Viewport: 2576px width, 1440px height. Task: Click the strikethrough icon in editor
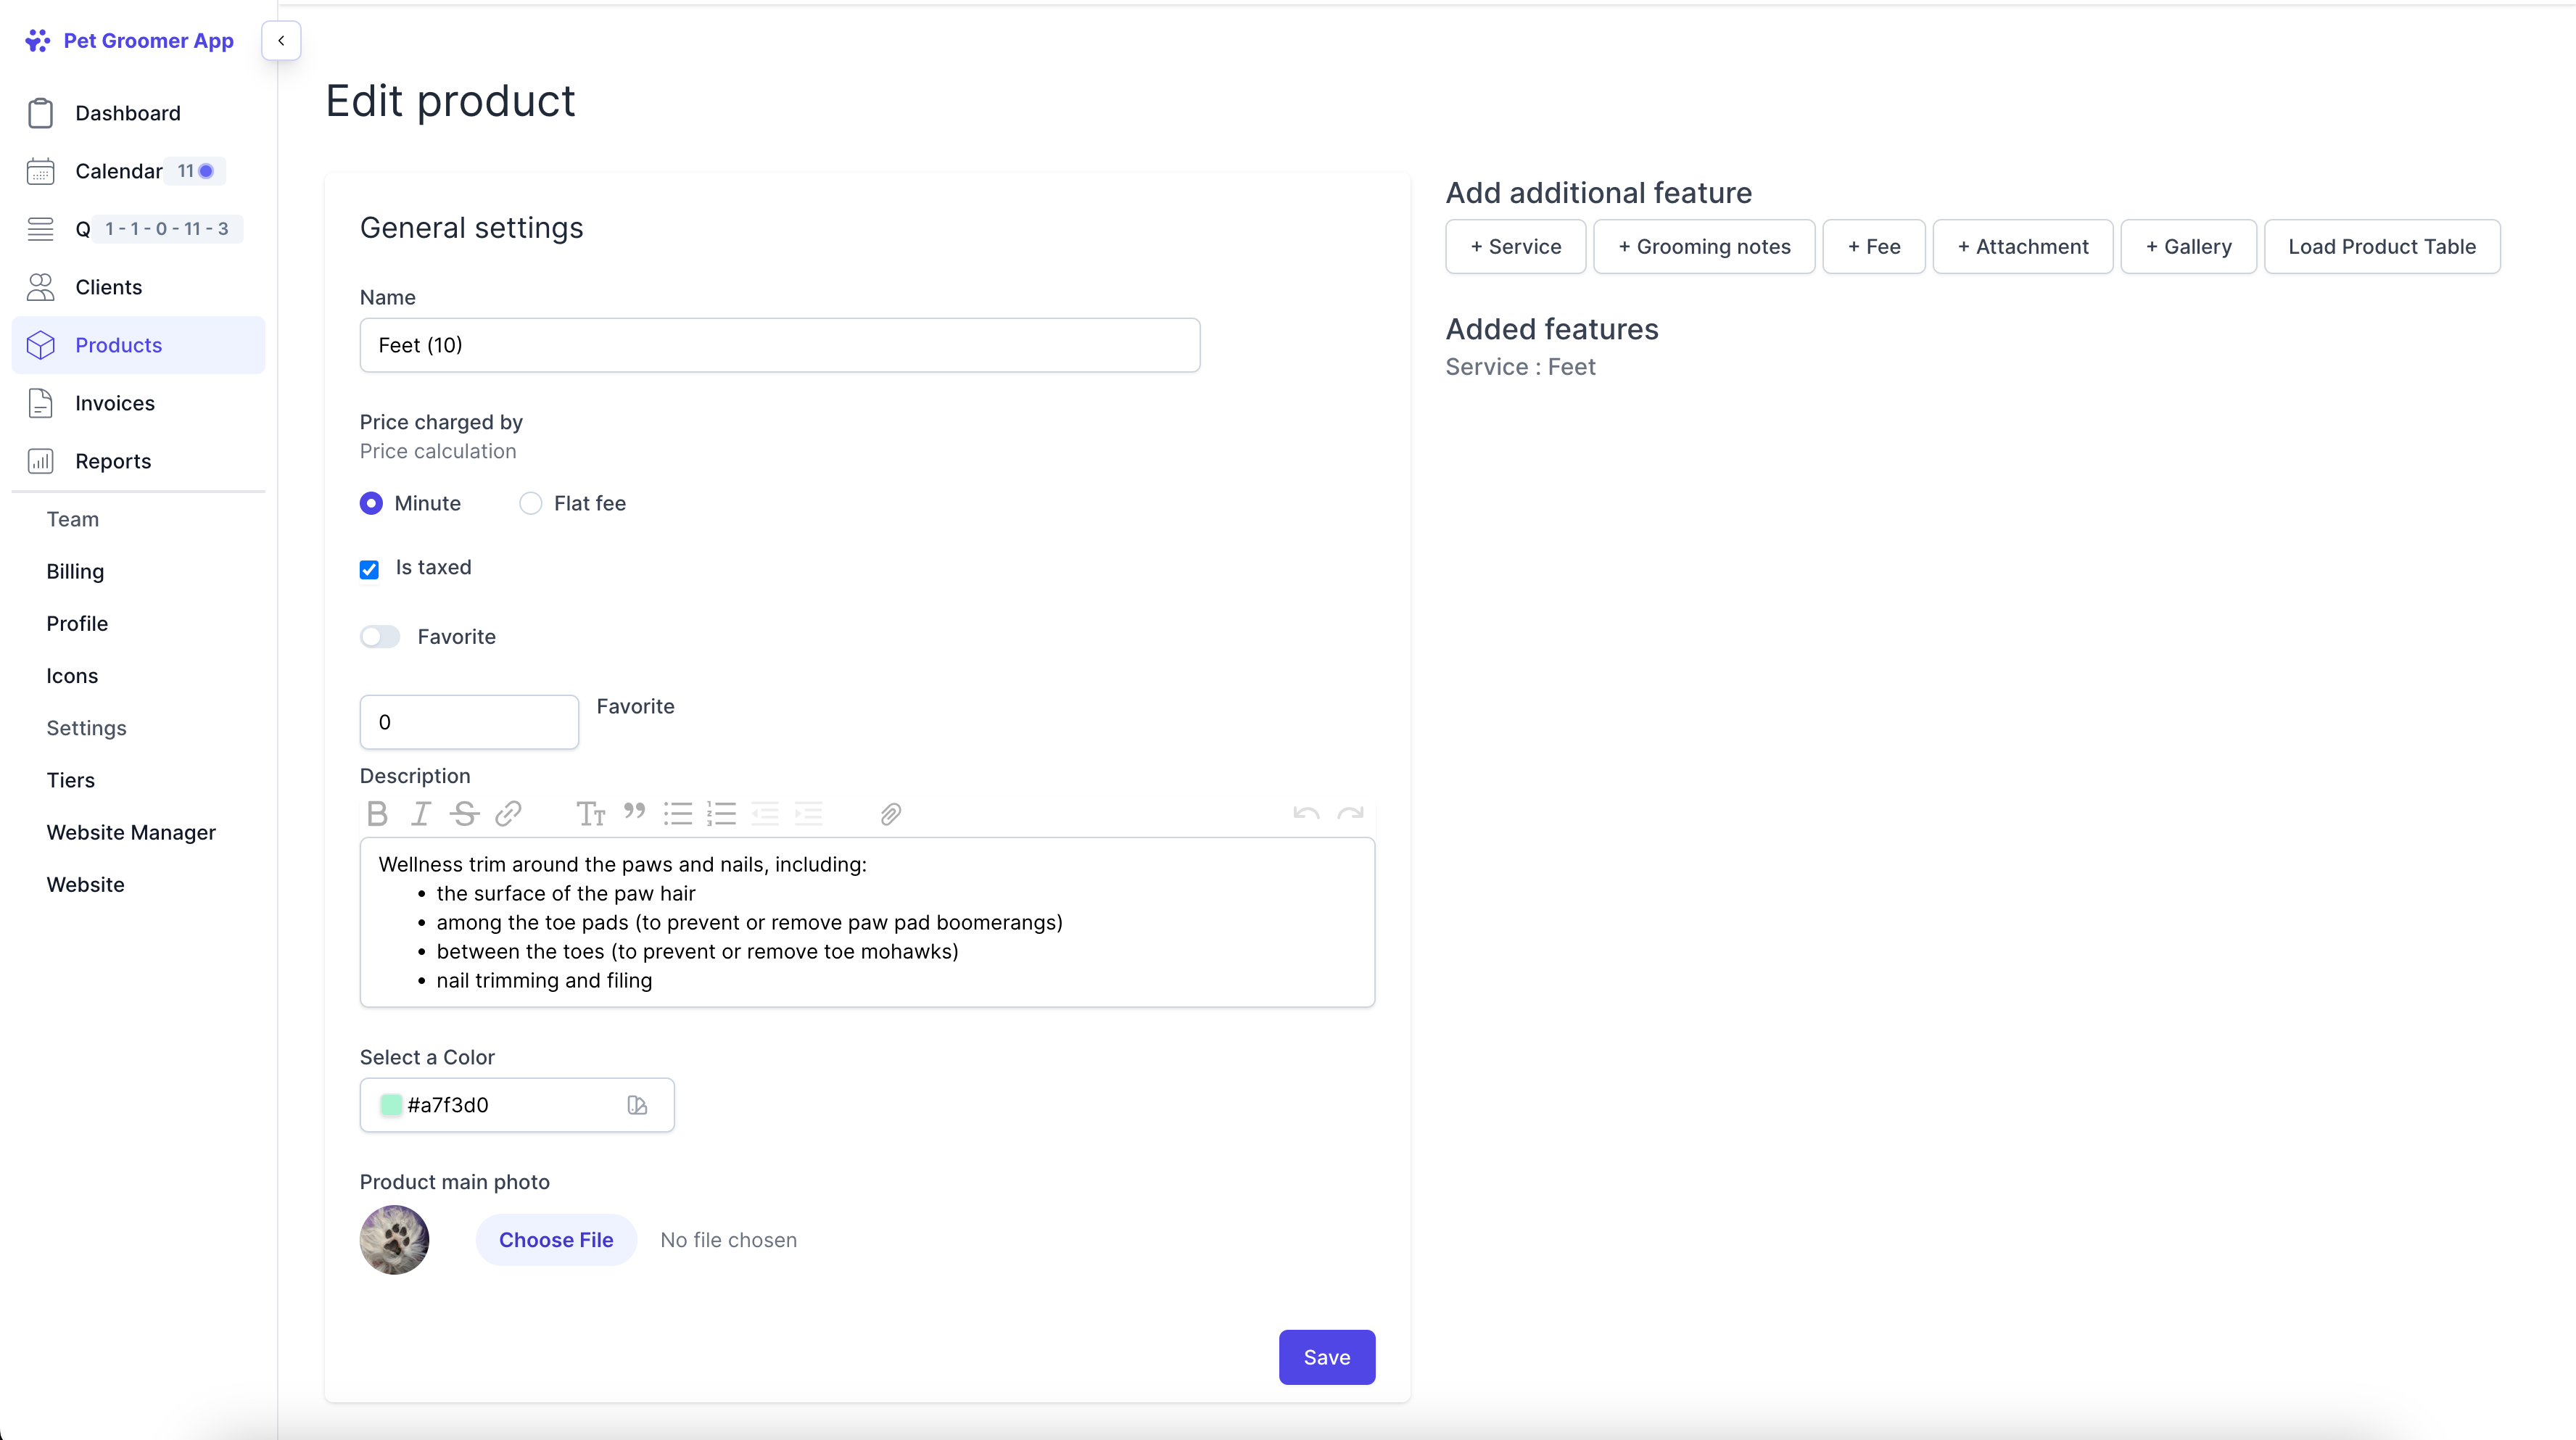[464, 814]
